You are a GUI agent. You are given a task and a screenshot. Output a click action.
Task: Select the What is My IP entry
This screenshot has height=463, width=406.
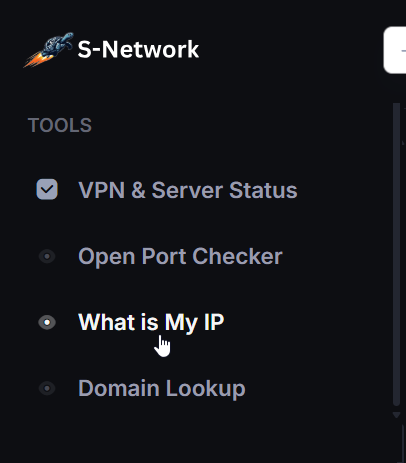coord(151,322)
